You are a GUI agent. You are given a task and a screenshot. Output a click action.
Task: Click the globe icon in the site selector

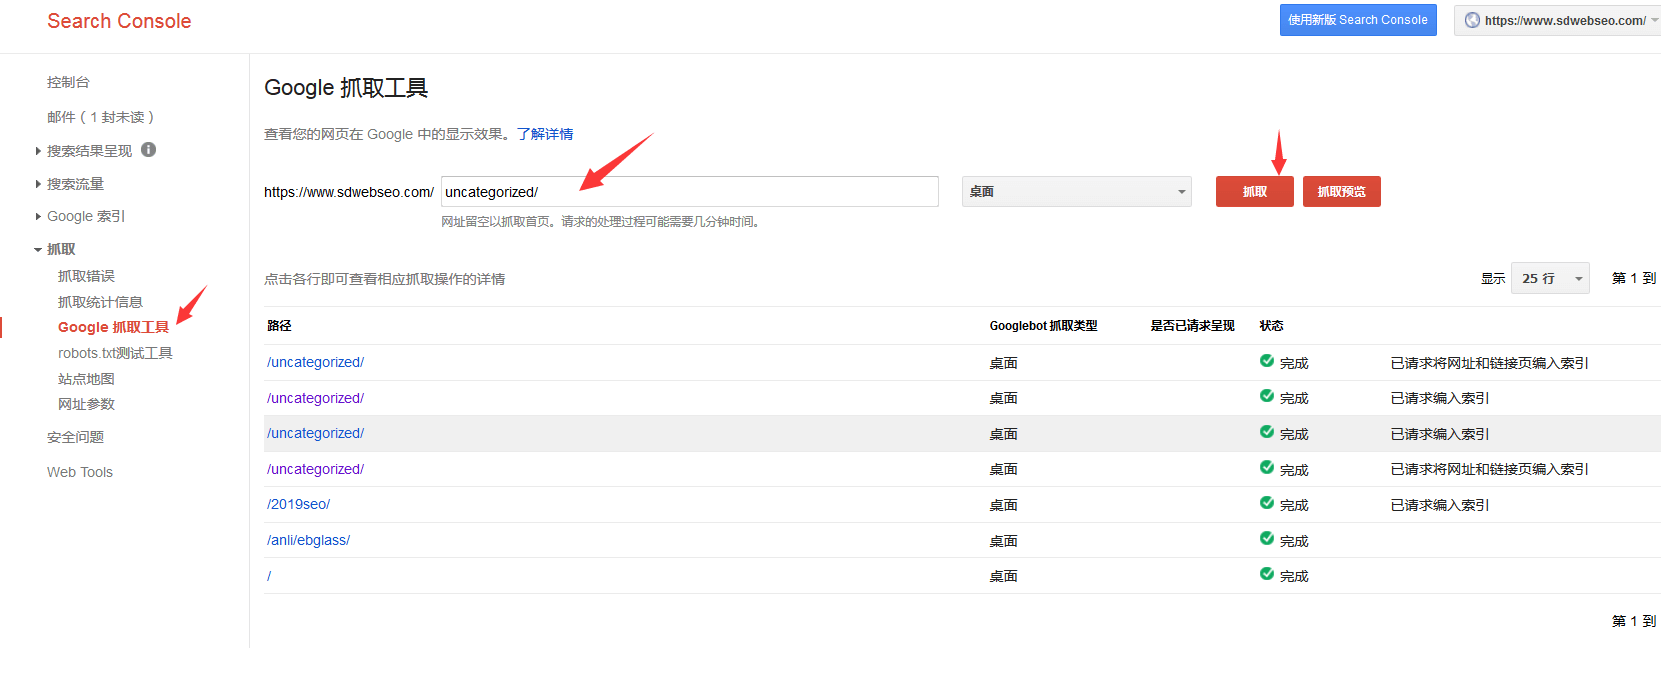pos(1472,20)
